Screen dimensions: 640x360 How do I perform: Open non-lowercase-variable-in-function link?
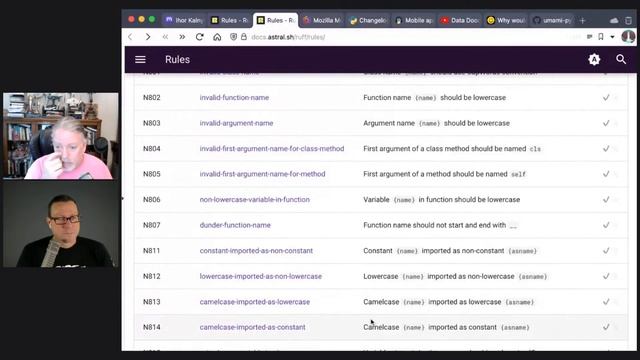[x=255, y=200]
